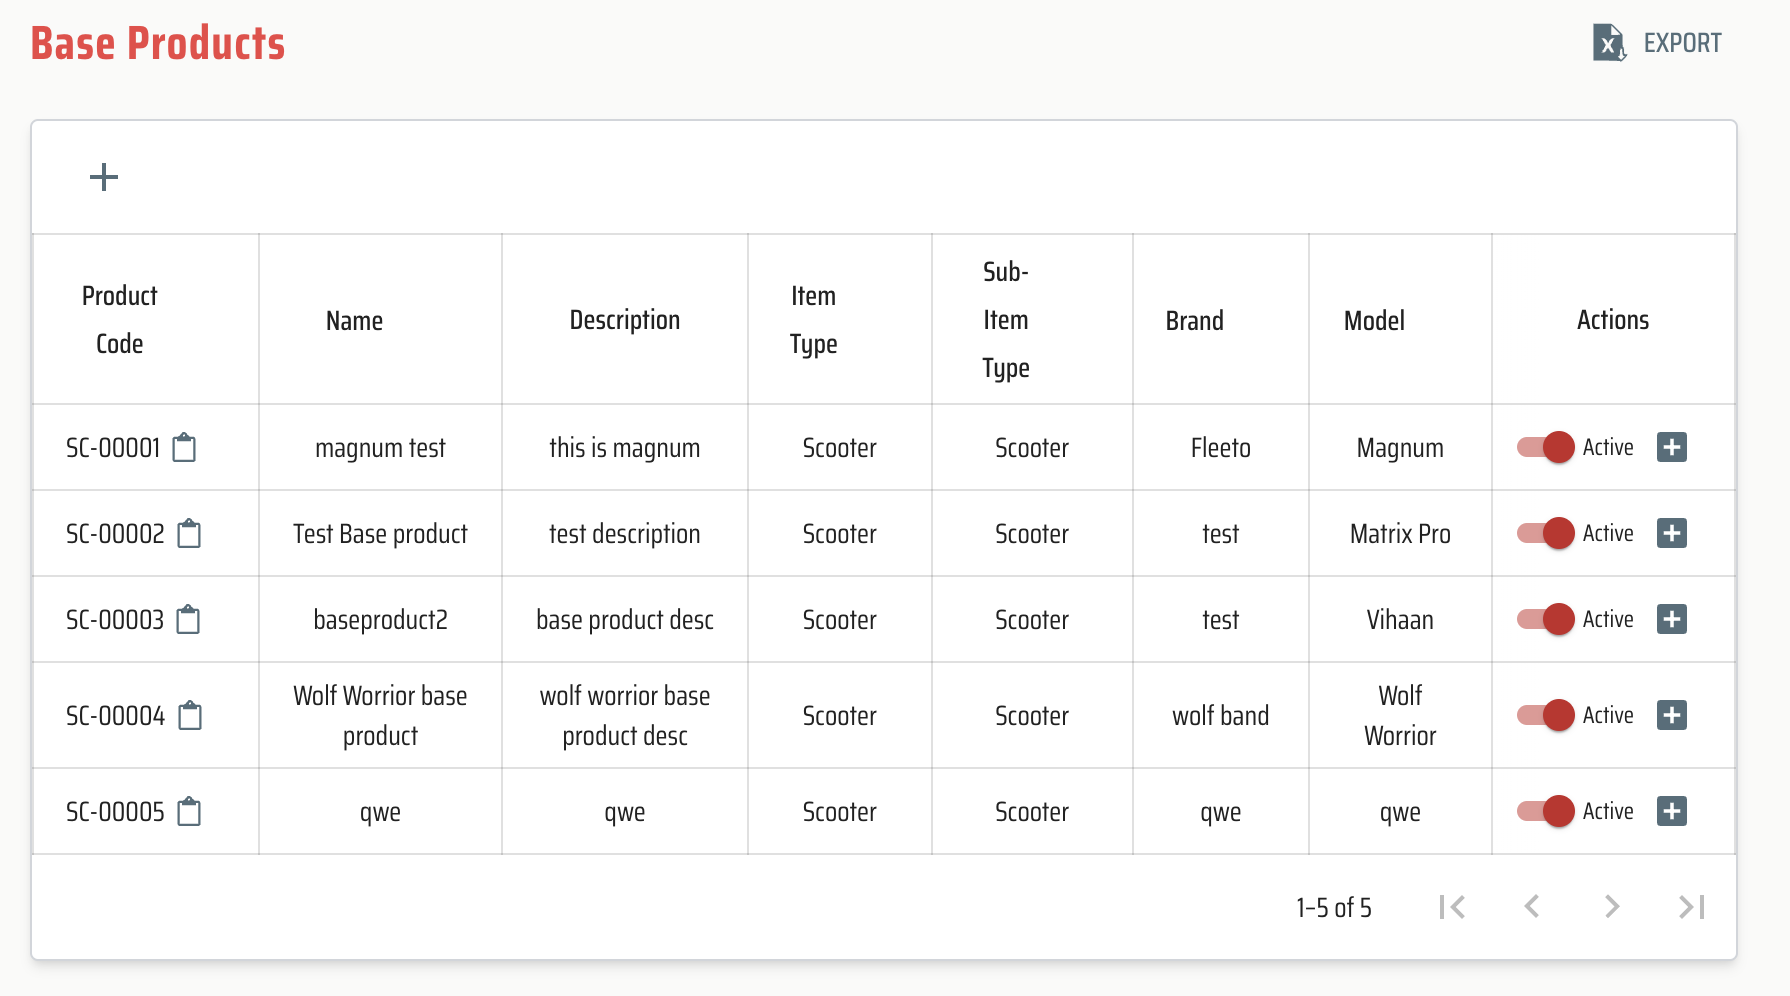Image resolution: width=1790 pixels, height=996 pixels.
Task: Toggle Active switch for Test Base product
Action: (x=1546, y=533)
